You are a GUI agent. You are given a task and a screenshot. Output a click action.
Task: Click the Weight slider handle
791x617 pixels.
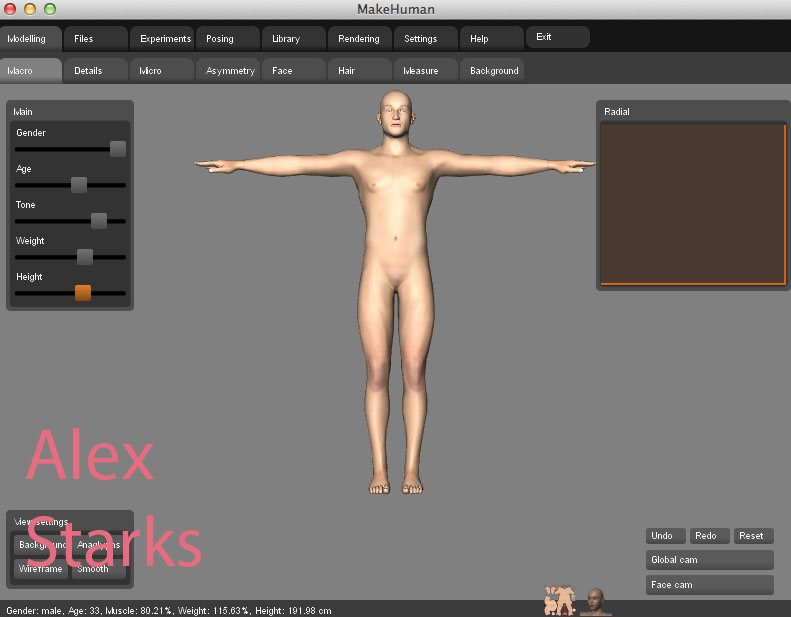point(85,257)
